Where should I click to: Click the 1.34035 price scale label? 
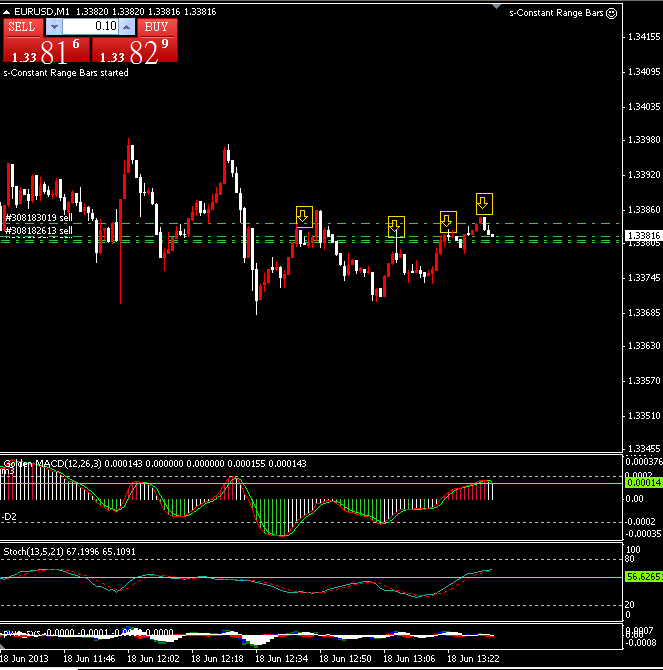coord(644,106)
